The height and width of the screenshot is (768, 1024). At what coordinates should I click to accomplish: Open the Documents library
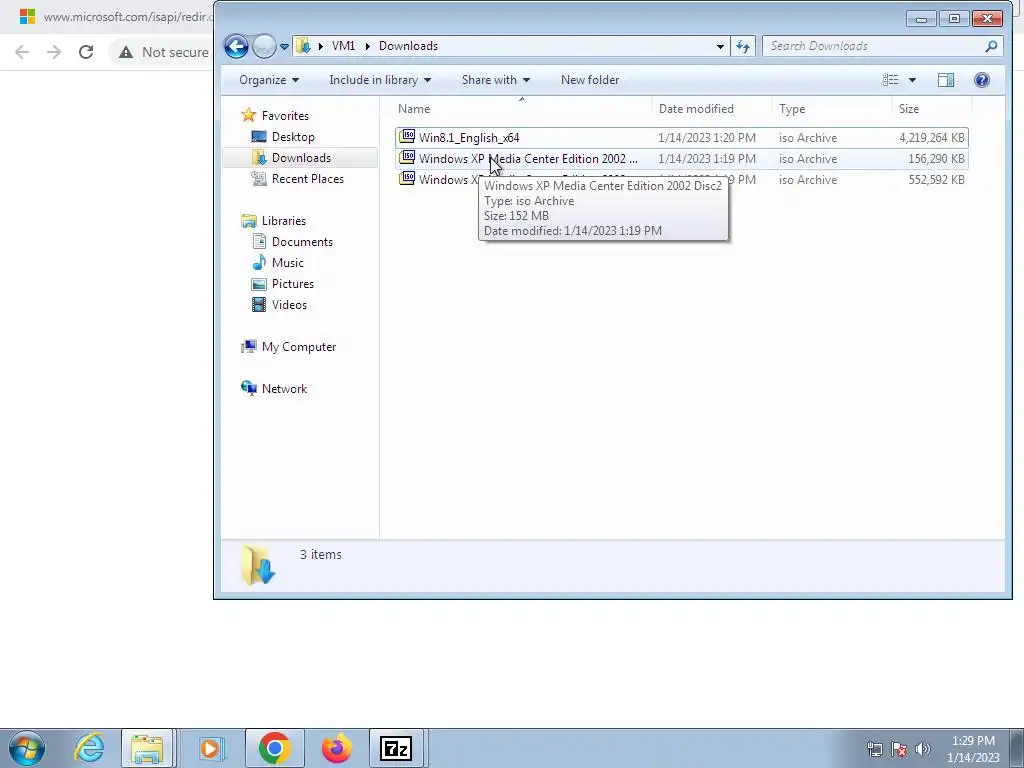pyautogui.click(x=302, y=242)
